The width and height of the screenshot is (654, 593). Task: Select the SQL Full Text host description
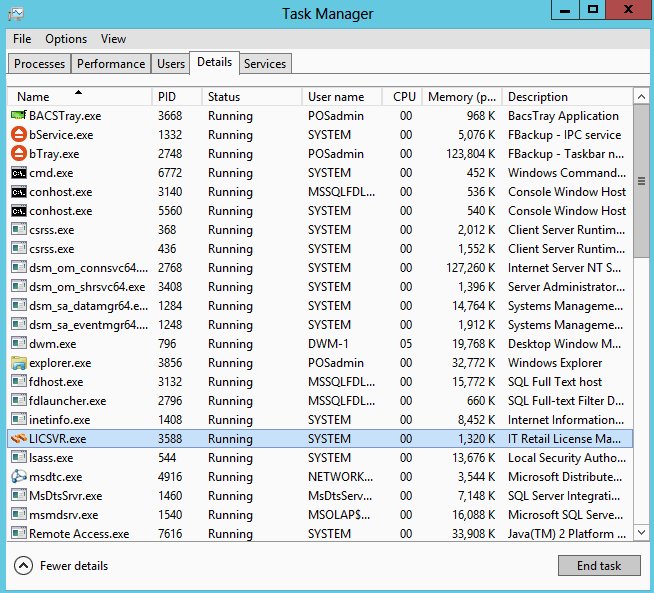tap(555, 382)
